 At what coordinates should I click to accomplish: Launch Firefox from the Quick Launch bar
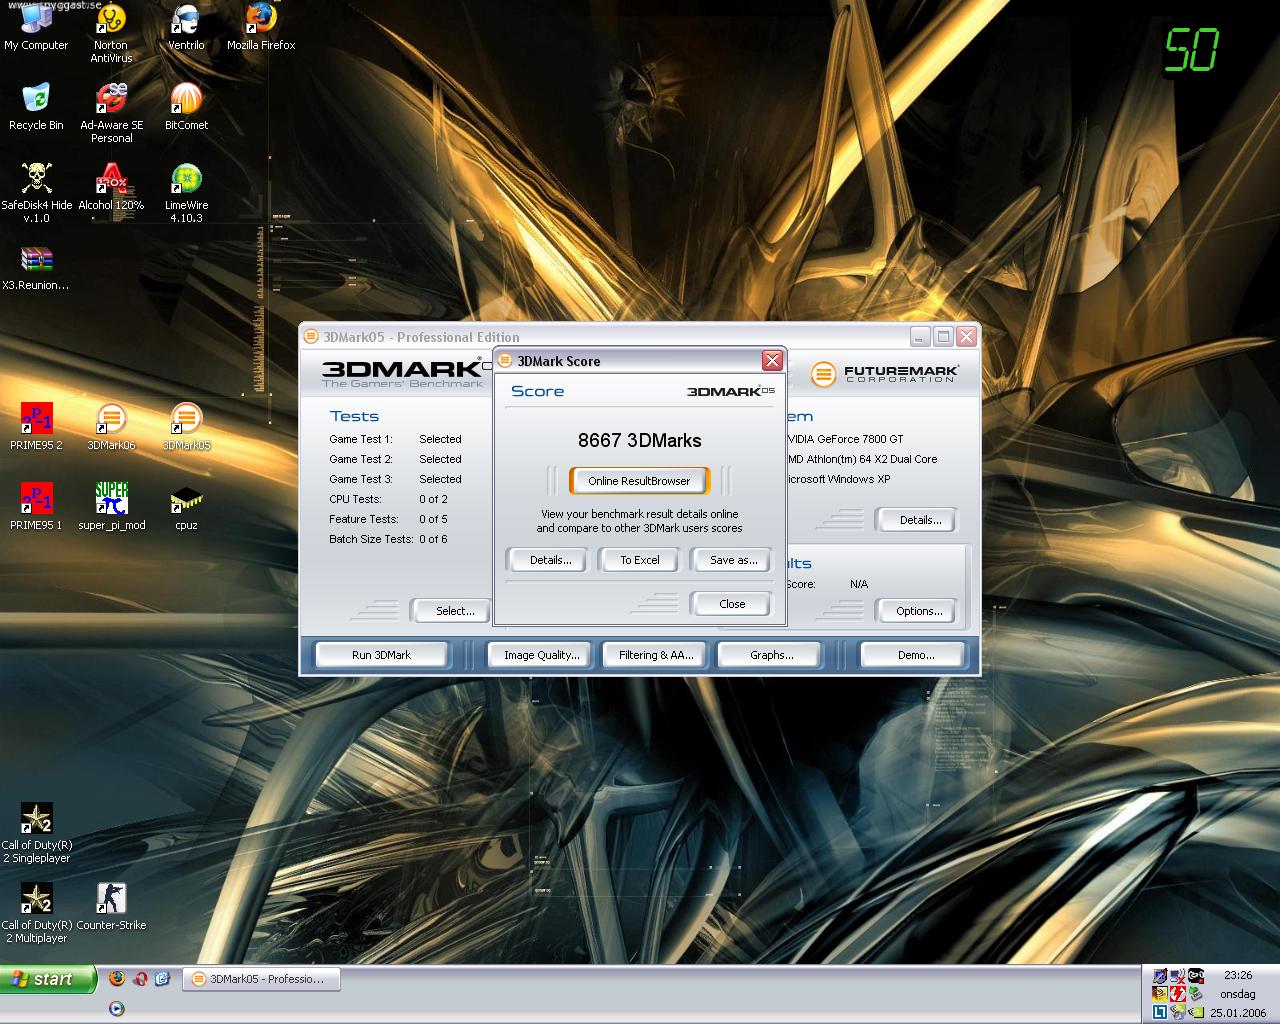coord(117,979)
